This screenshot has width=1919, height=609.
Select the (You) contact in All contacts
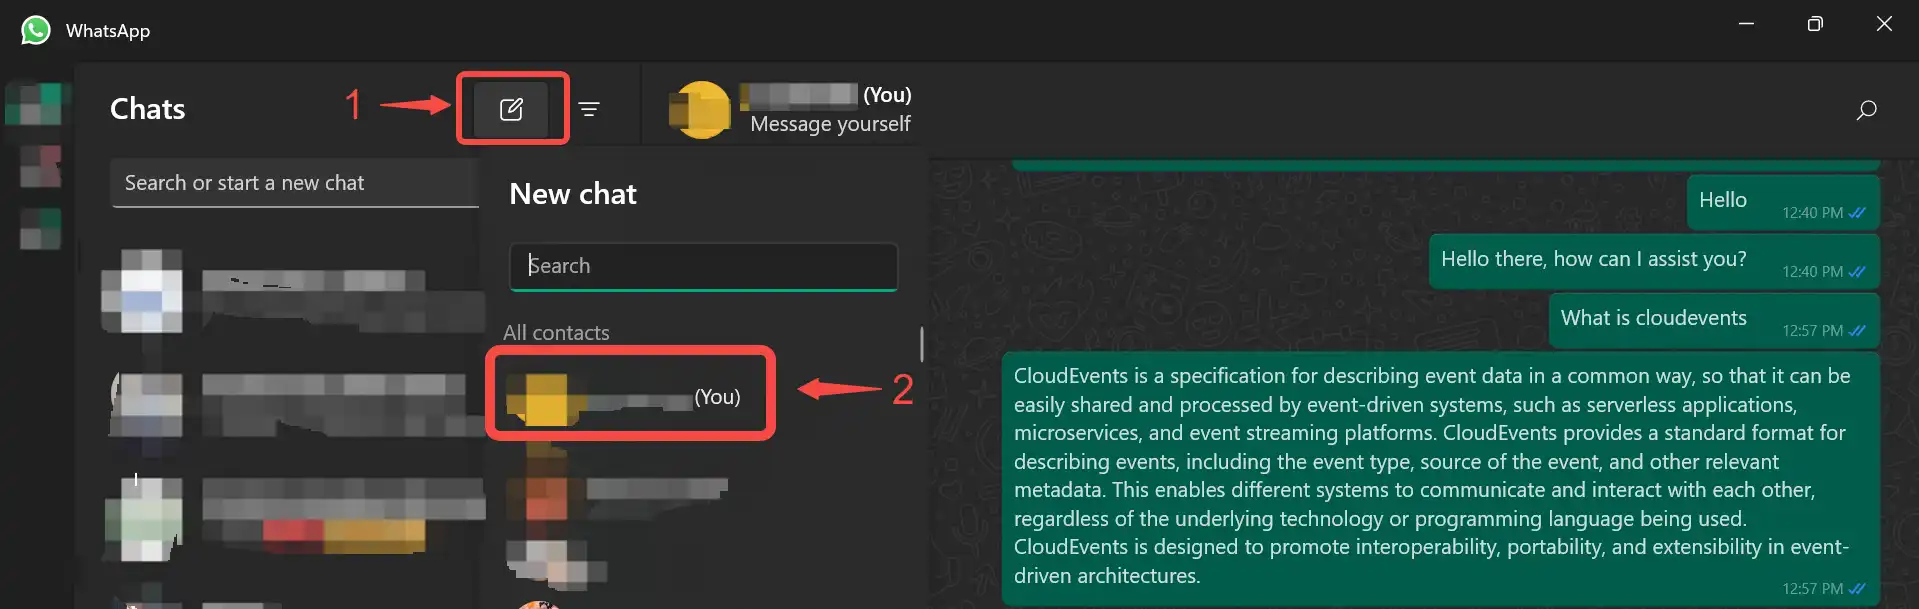click(x=630, y=397)
